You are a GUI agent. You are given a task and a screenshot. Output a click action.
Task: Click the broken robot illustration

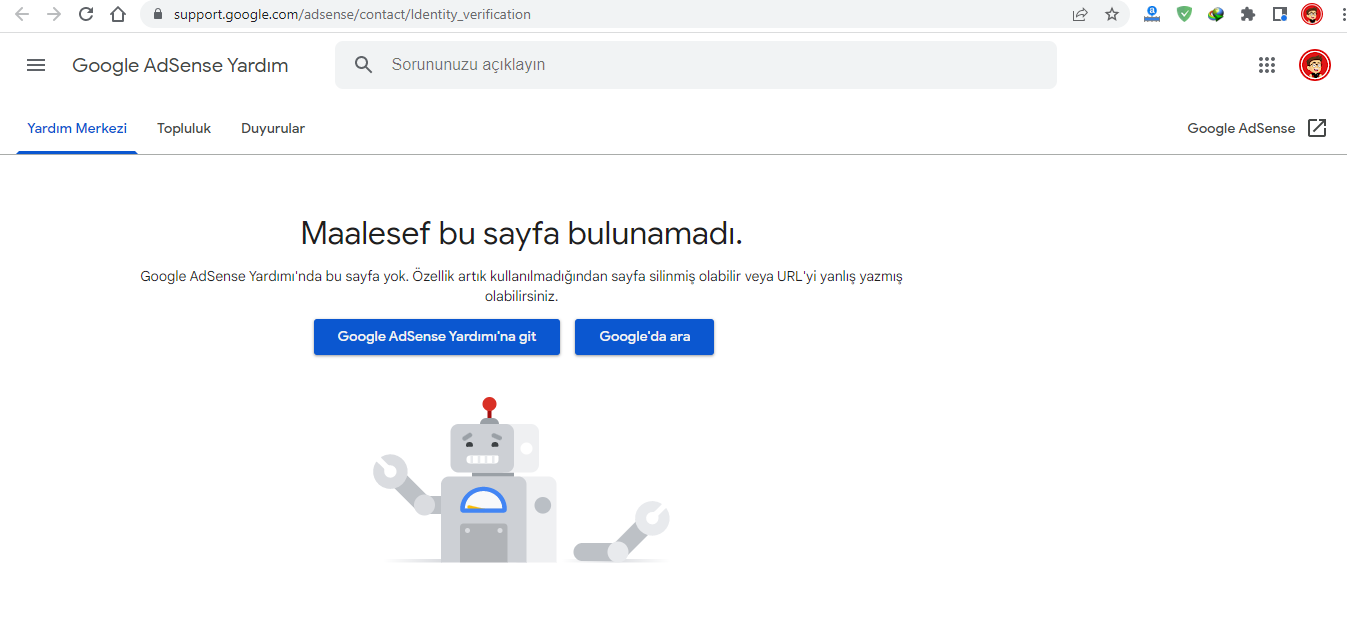tap(522, 480)
